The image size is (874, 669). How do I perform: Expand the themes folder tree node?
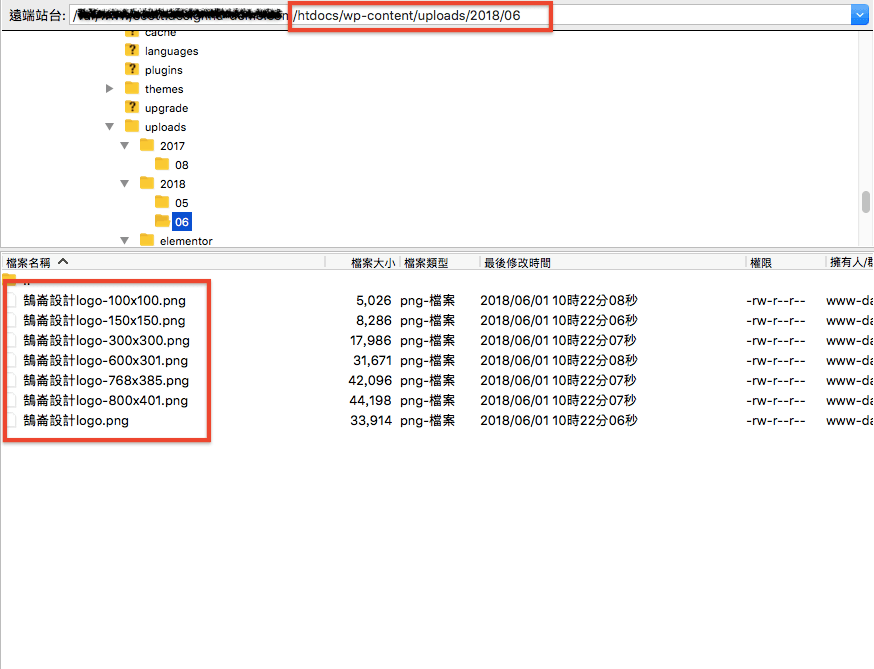tap(110, 89)
